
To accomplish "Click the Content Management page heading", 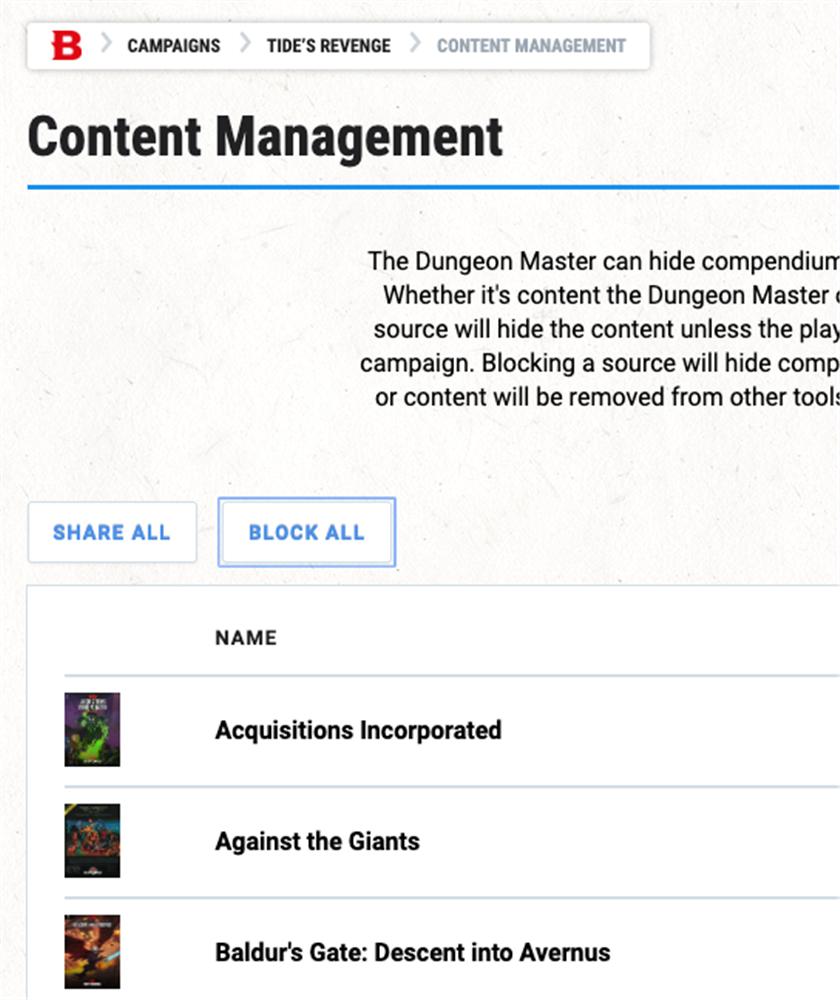I will pos(265,136).
